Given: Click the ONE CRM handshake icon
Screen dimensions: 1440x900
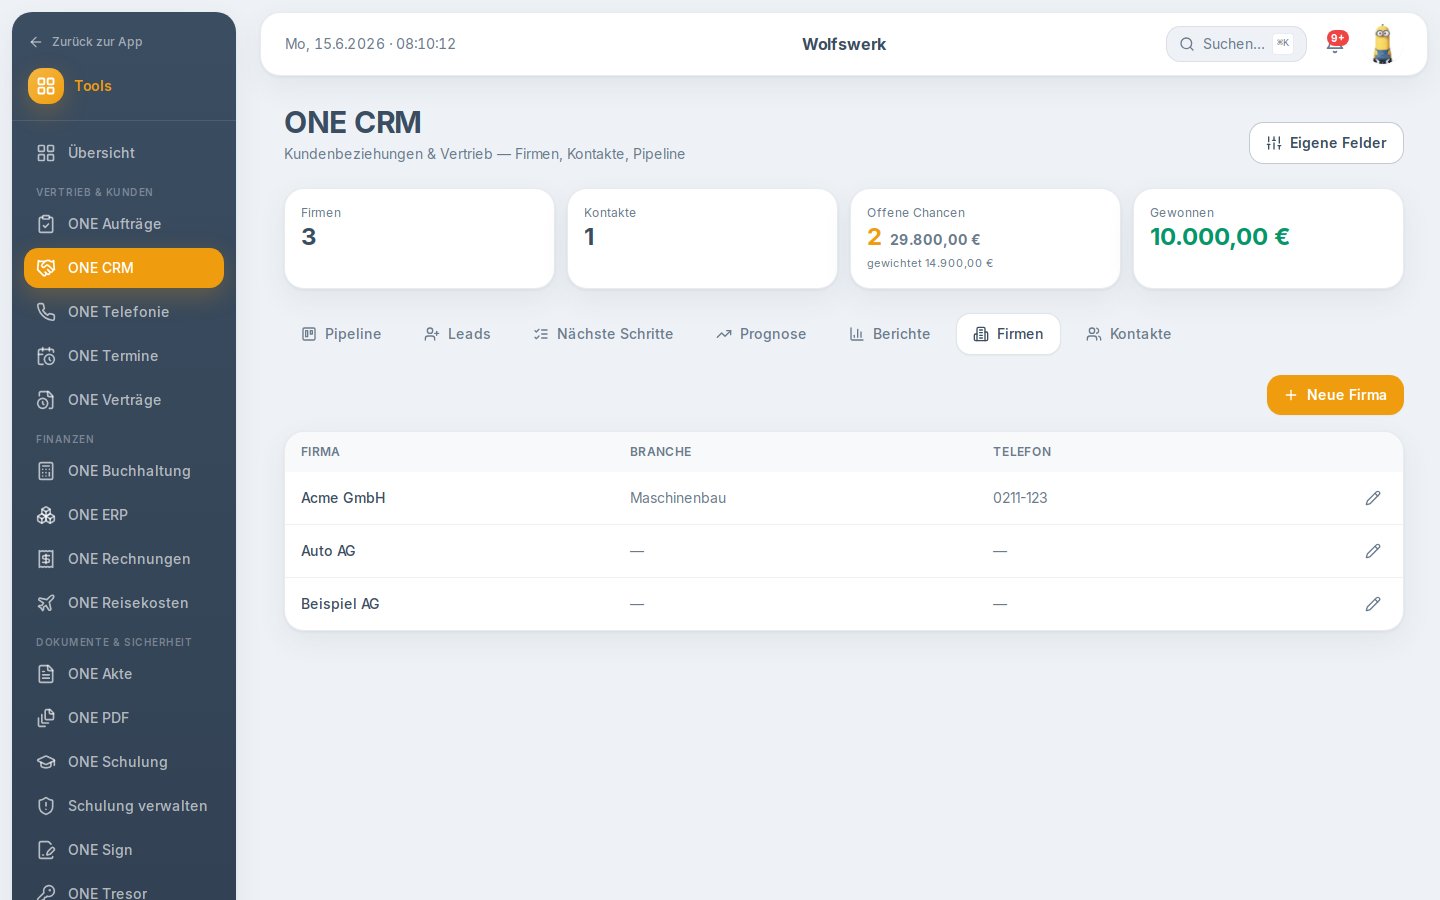Looking at the screenshot, I should (46, 268).
